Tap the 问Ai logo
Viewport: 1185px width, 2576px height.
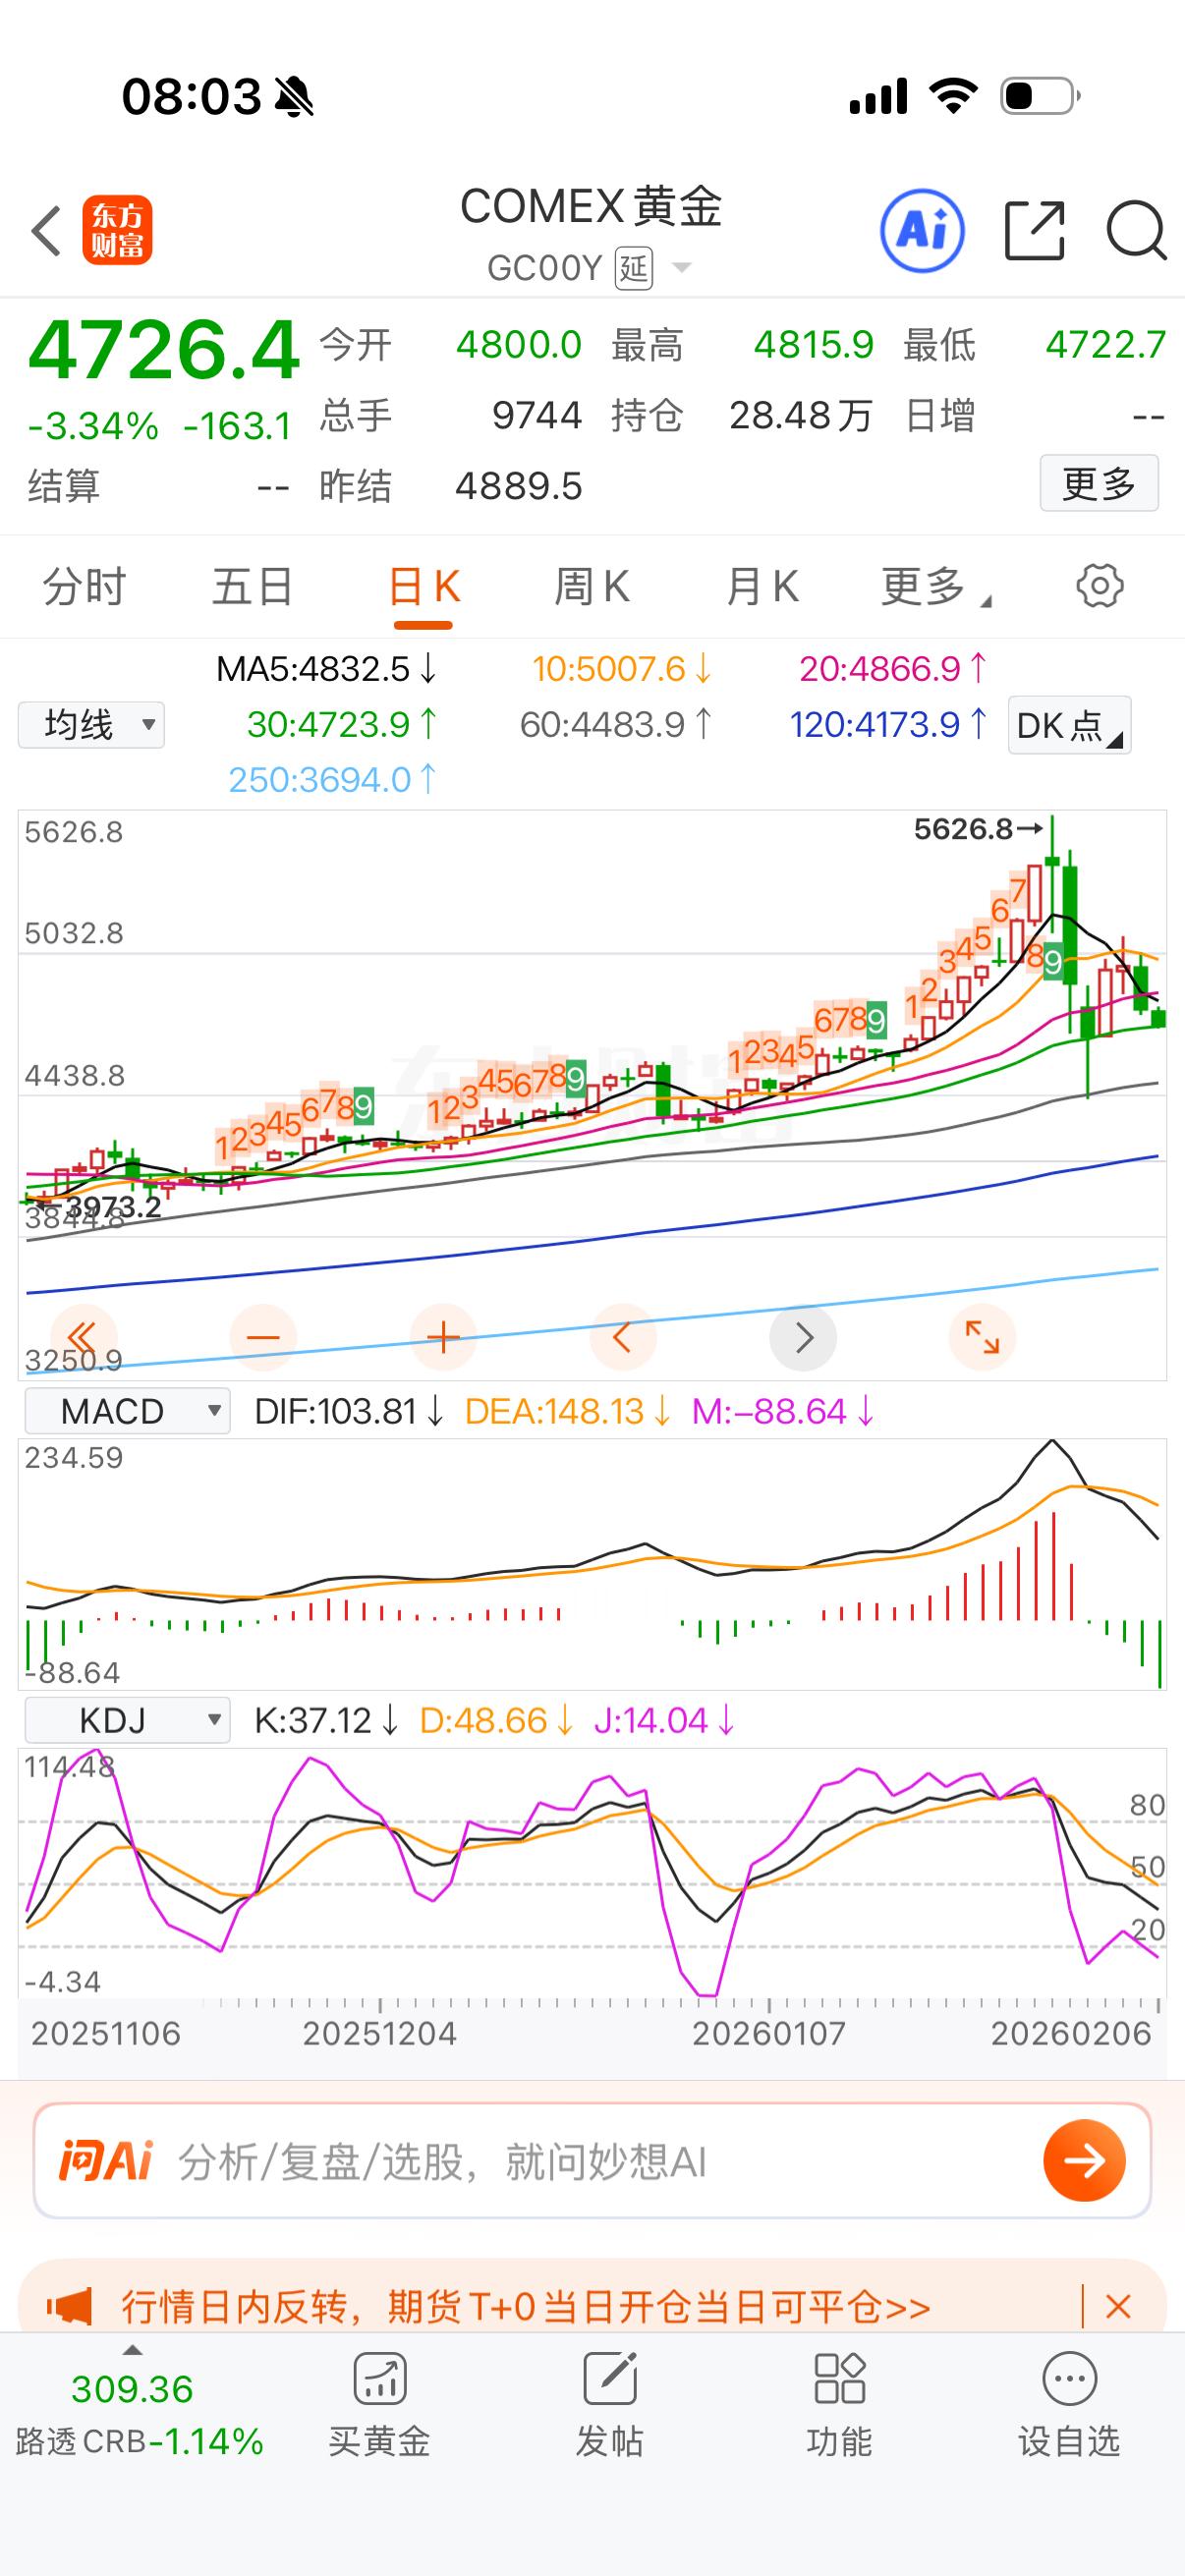tap(105, 2161)
